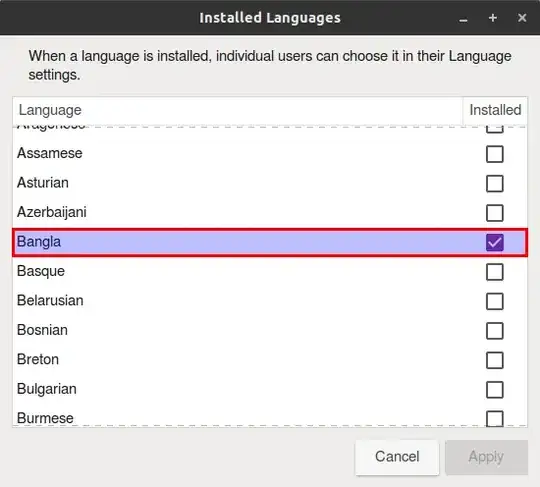This screenshot has width=540, height=487.
Task: Select the Bosnian language row
Action: click(270, 331)
